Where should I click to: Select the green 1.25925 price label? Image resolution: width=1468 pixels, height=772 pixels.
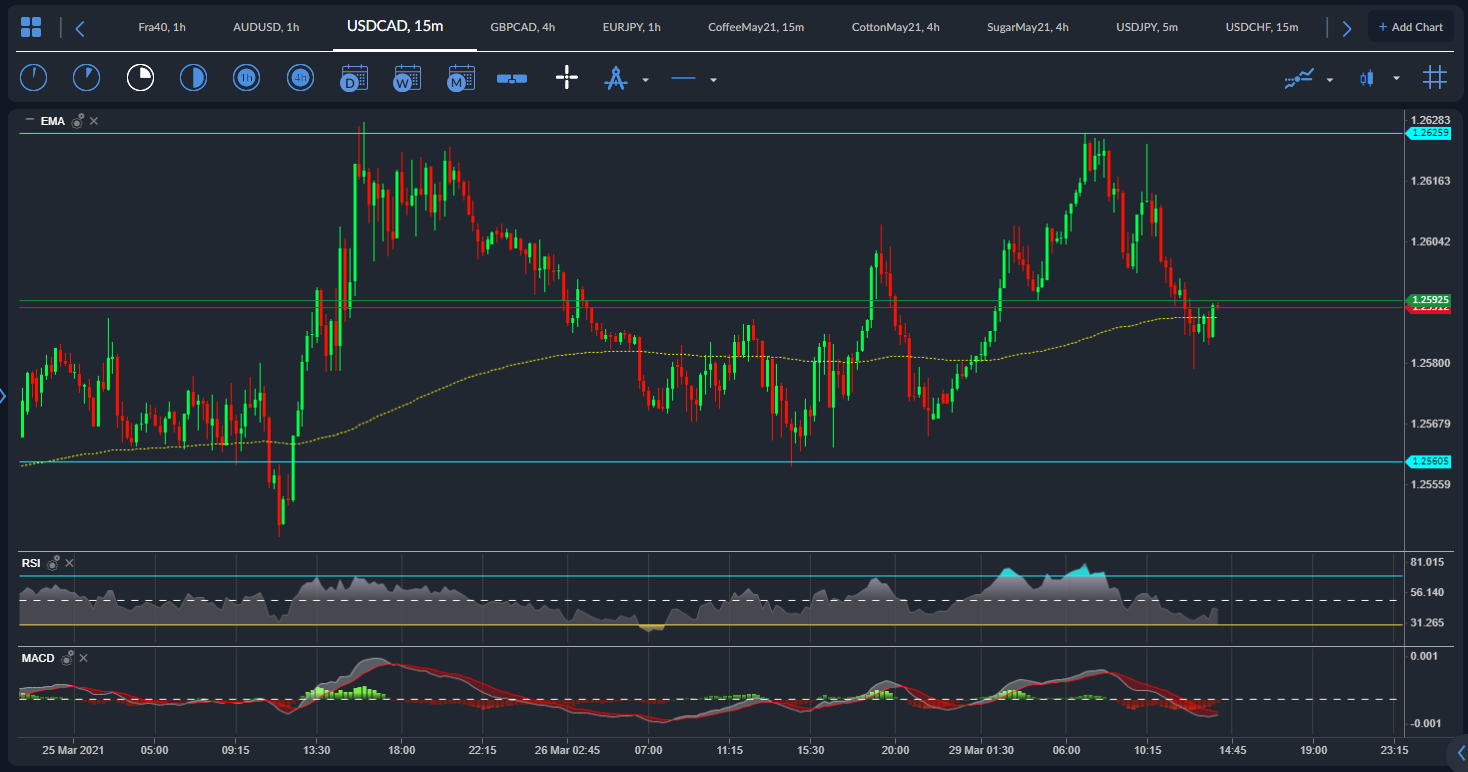[1429, 299]
